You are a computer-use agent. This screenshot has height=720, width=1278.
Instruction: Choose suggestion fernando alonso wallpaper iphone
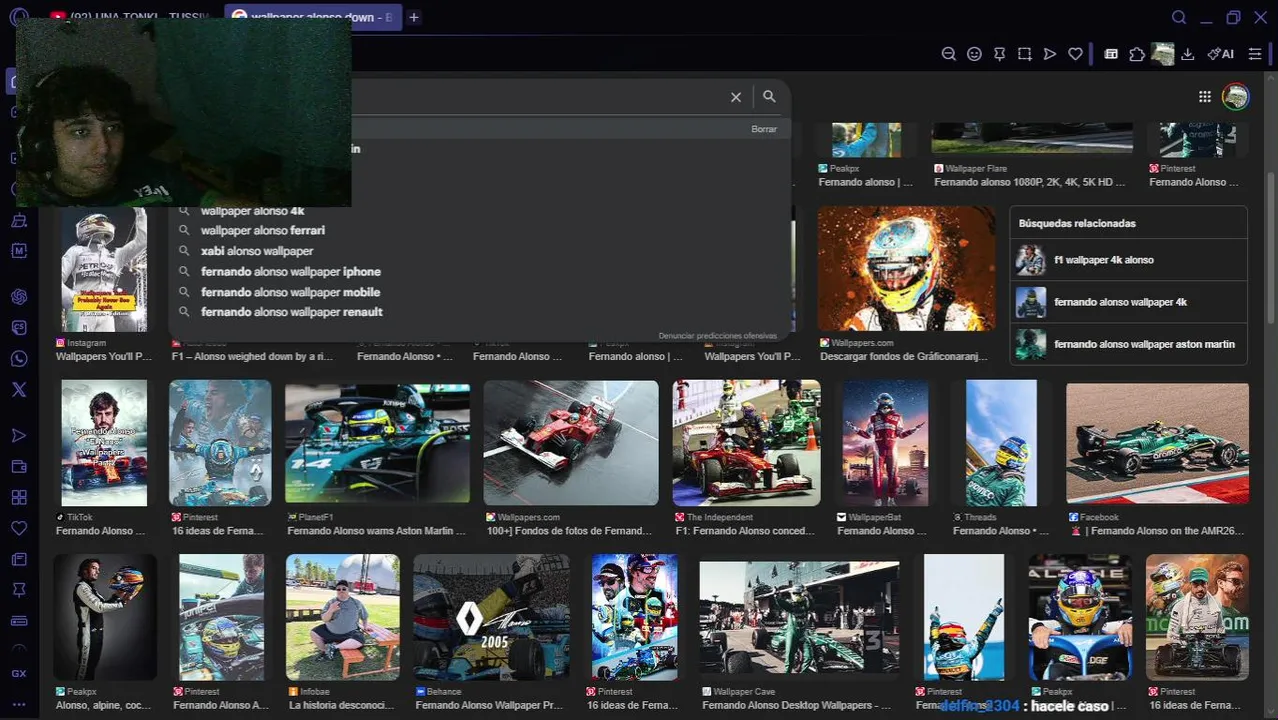click(x=290, y=271)
